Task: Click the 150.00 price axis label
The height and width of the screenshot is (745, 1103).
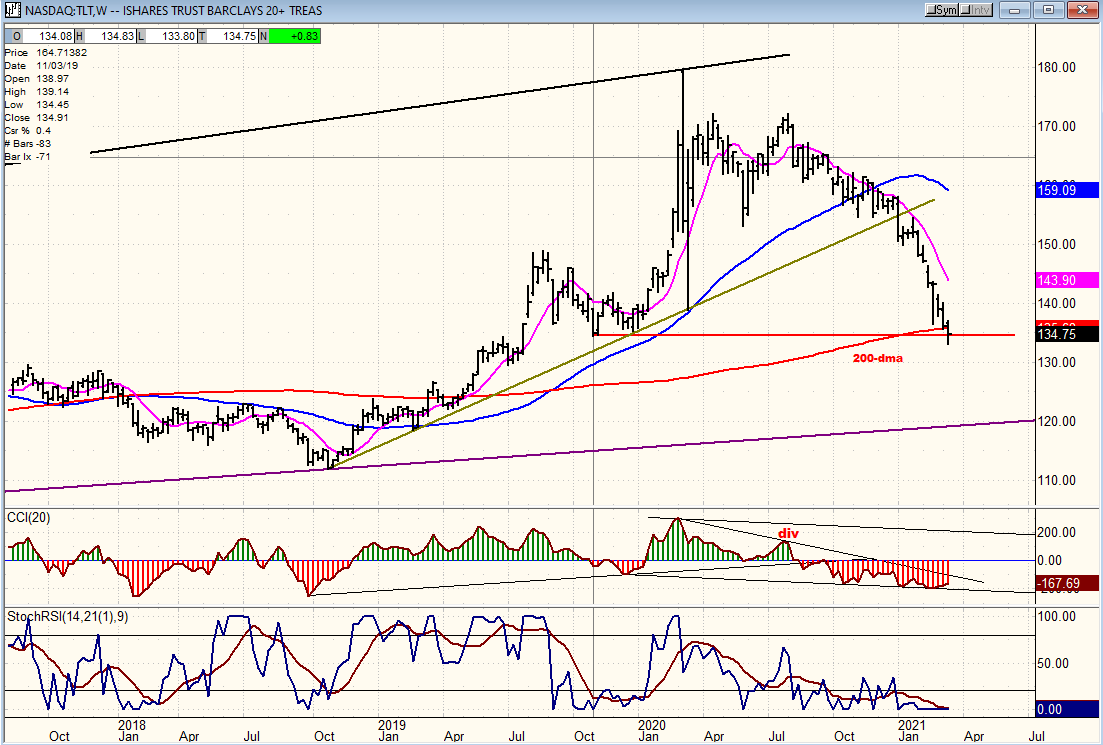Action: [1059, 245]
